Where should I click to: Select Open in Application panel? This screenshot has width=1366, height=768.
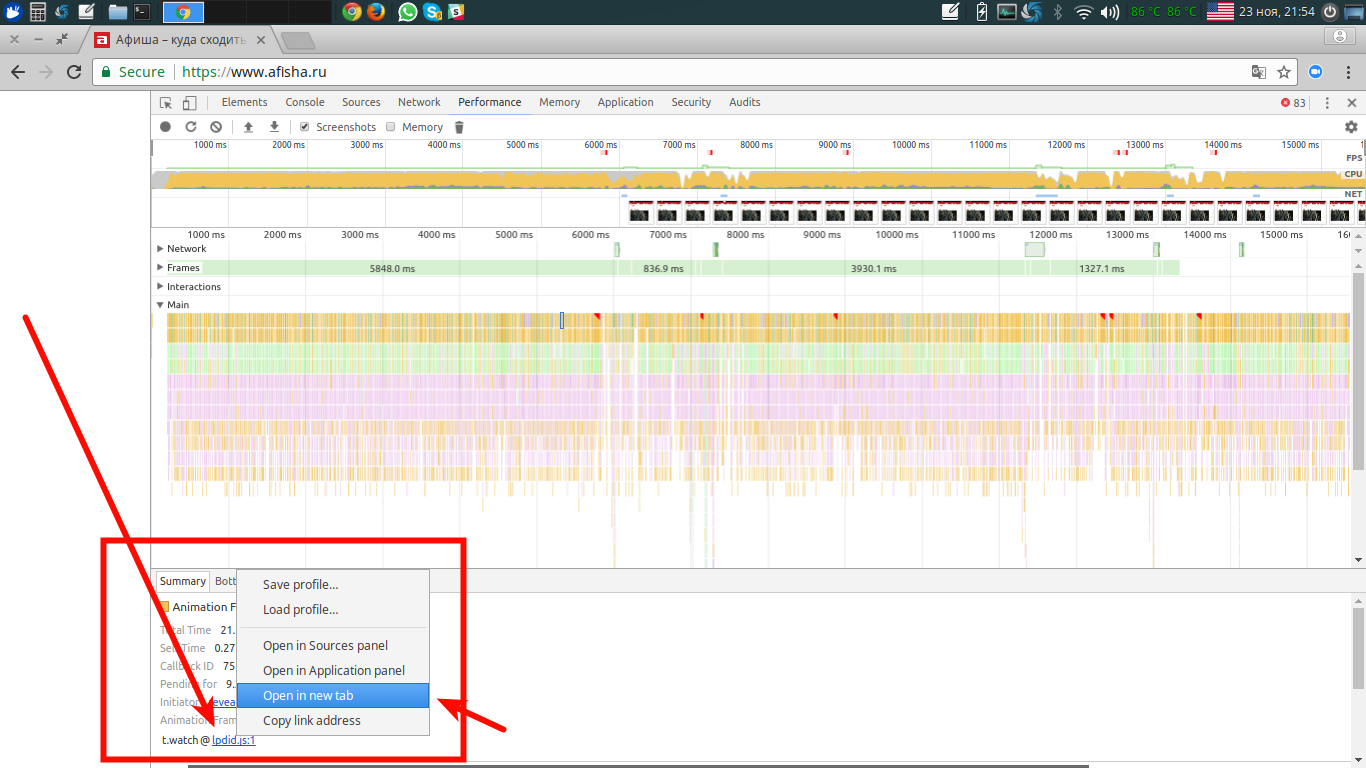pos(333,671)
